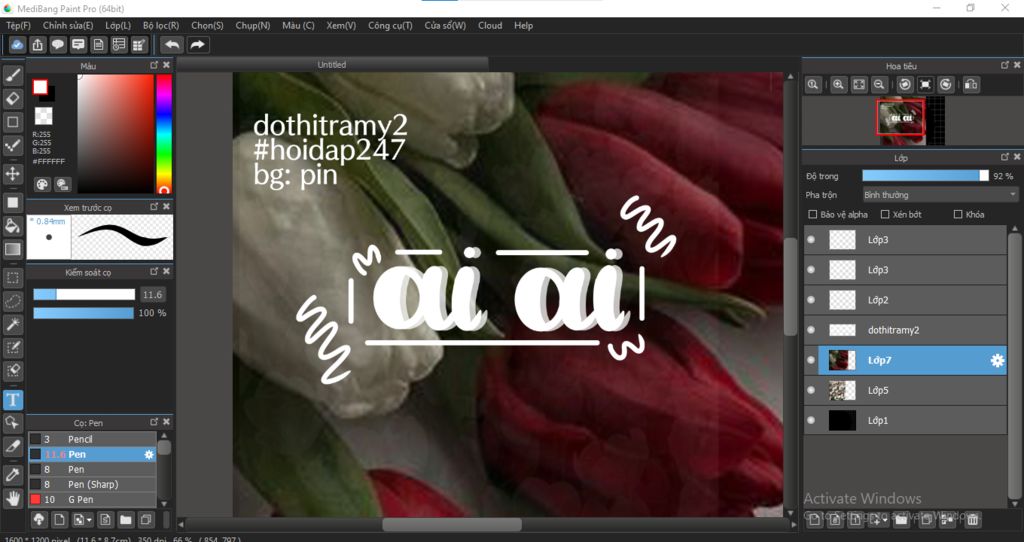Screen dimensions: 1024x542
Task: Select the transparent color swatch
Action: (43, 116)
